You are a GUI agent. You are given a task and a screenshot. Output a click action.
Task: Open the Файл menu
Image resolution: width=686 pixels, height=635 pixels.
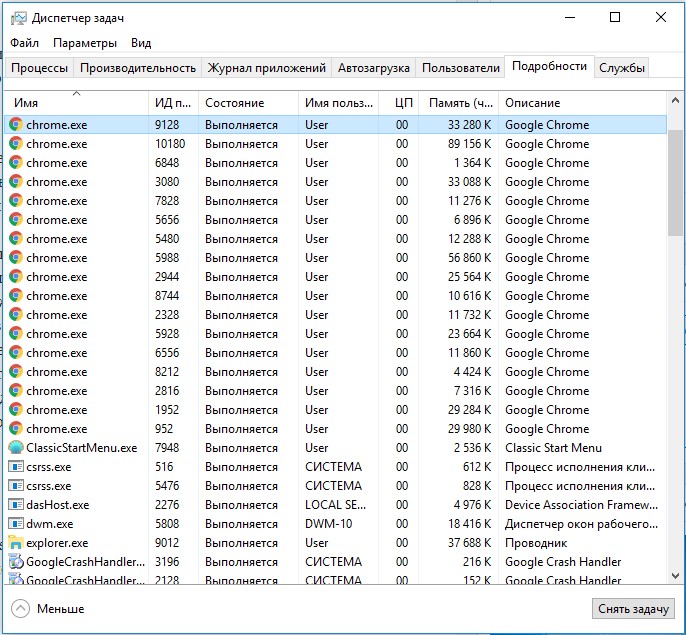tap(24, 43)
